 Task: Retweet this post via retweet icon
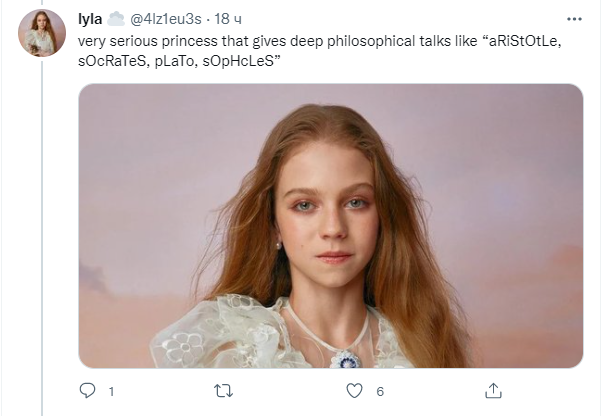point(224,390)
